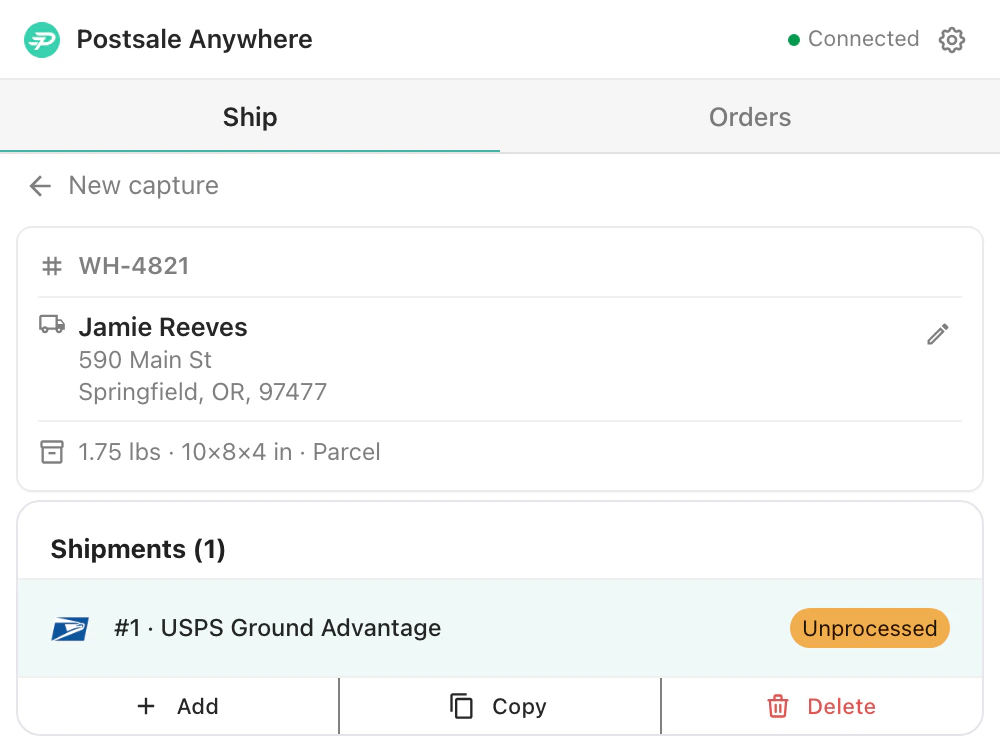Click the Postsale Anywhere logo icon
1000x740 pixels.
(42, 40)
